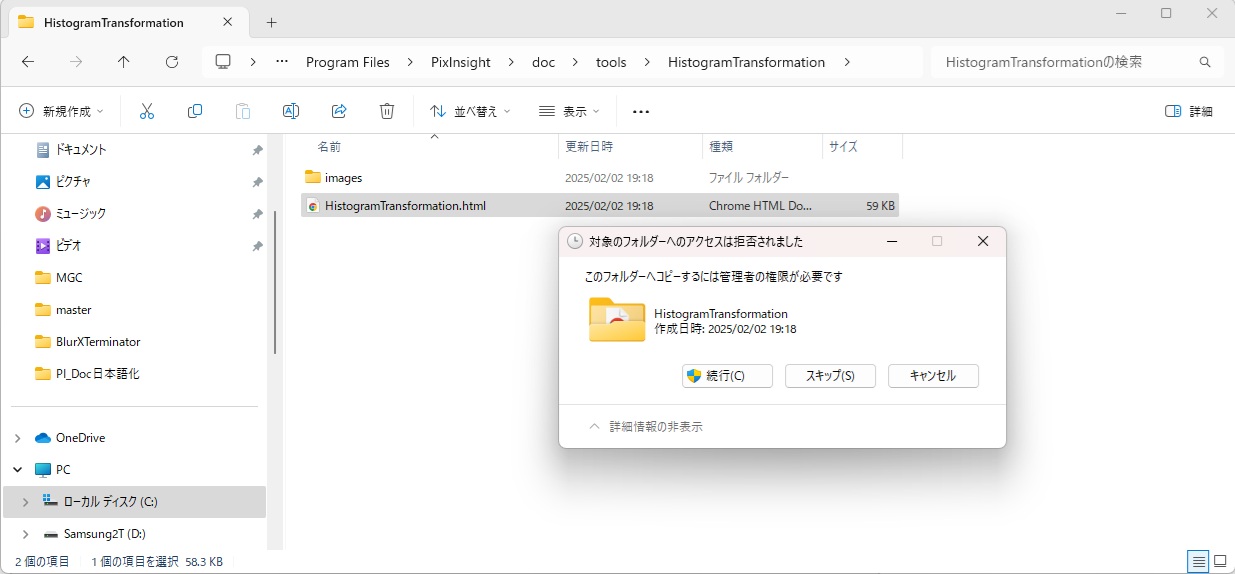Viewport: 1235px width, 574px height.
Task: Click the Share icon in toolbar
Action: click(339, 111)
